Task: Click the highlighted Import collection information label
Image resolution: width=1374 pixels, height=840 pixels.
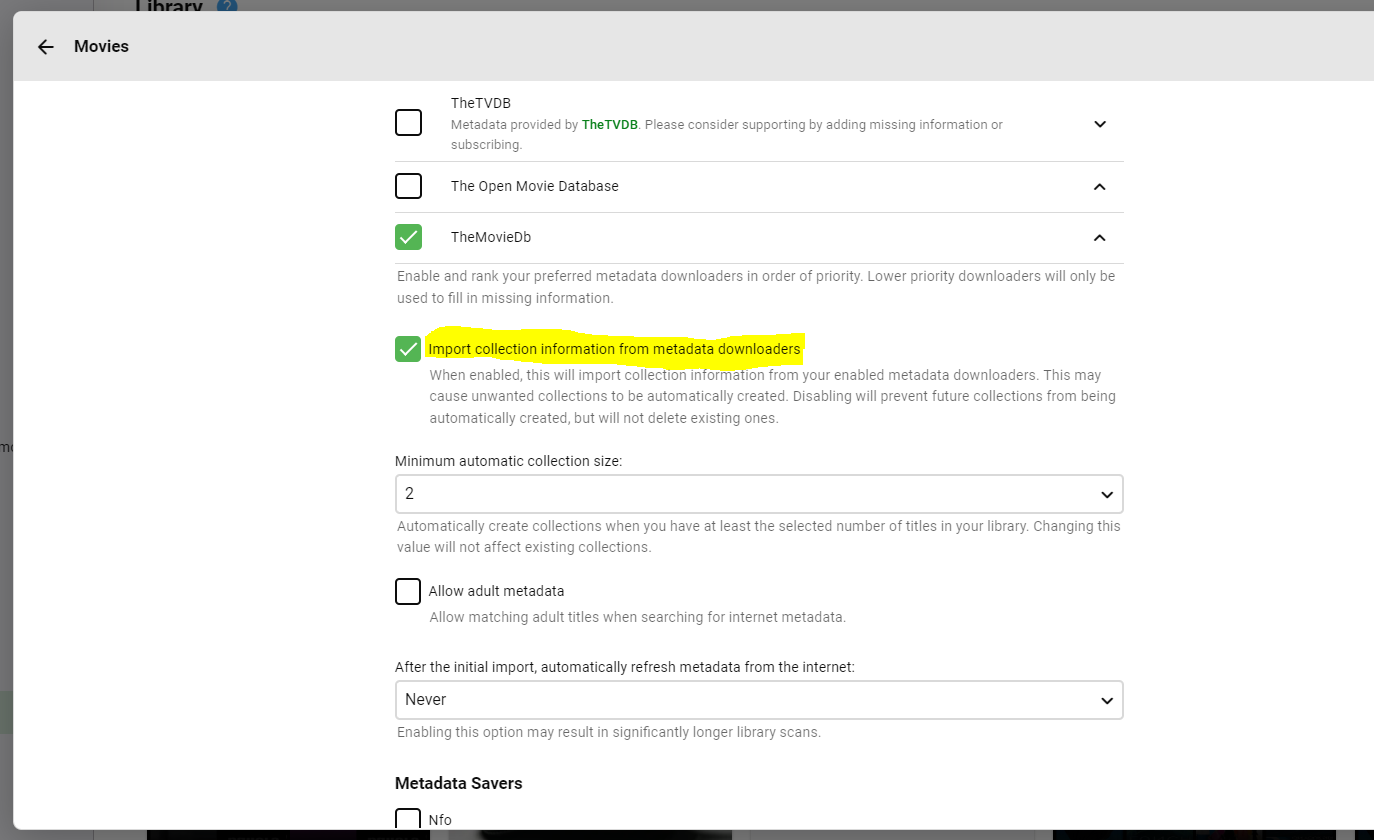Action: (614, 349)
